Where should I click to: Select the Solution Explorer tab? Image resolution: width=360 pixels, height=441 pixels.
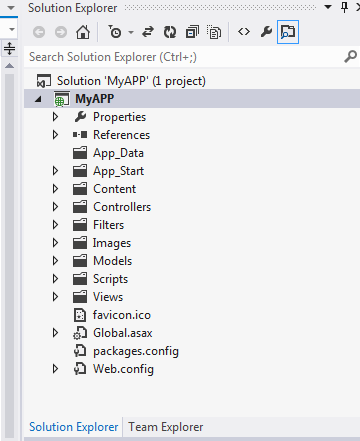click(74, 427)
